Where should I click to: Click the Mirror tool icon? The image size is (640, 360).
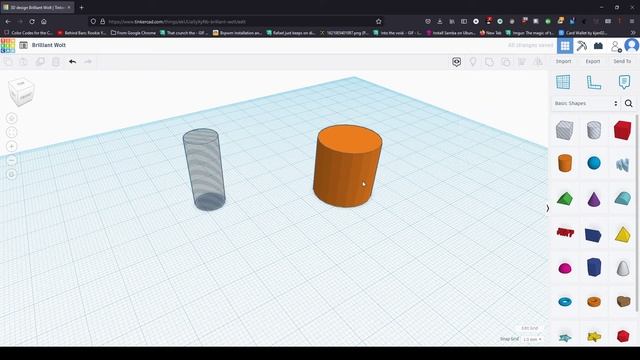538,62
